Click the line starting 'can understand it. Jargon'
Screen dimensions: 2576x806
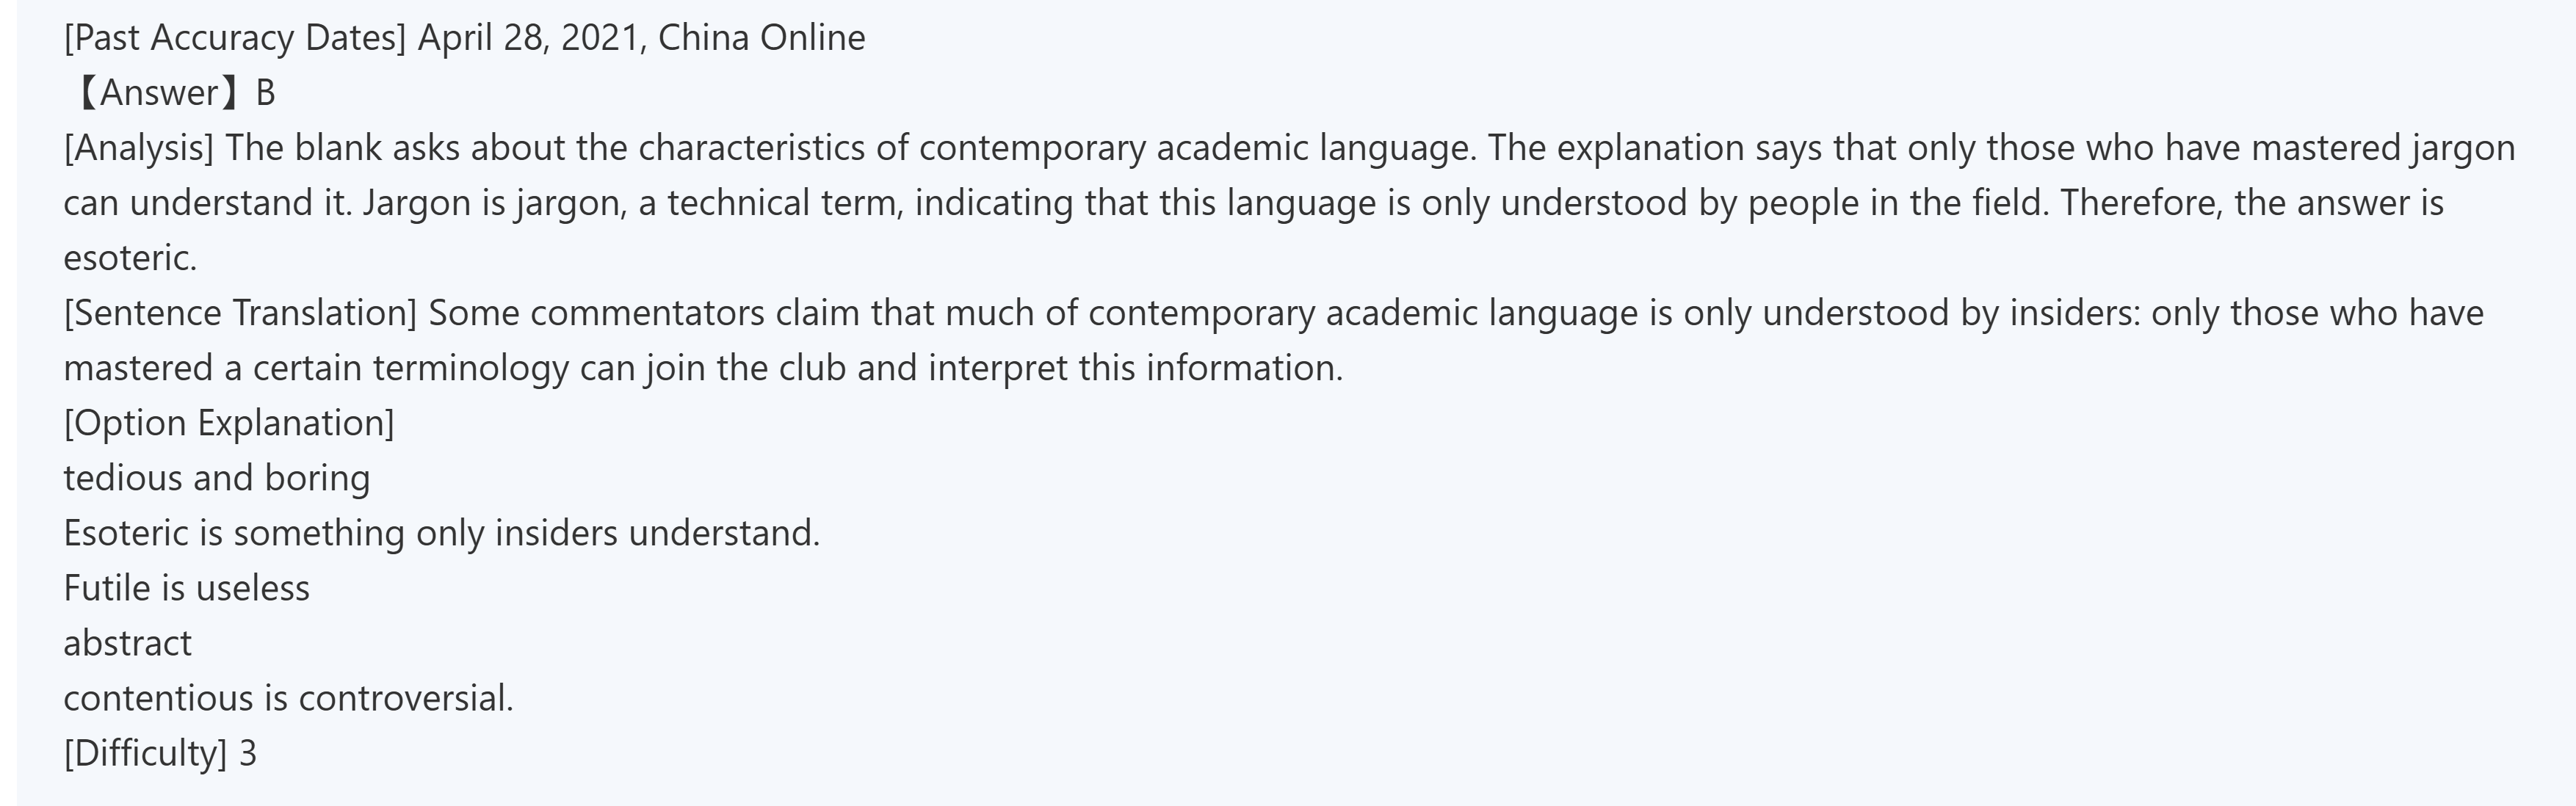[x=1253, y=203]
